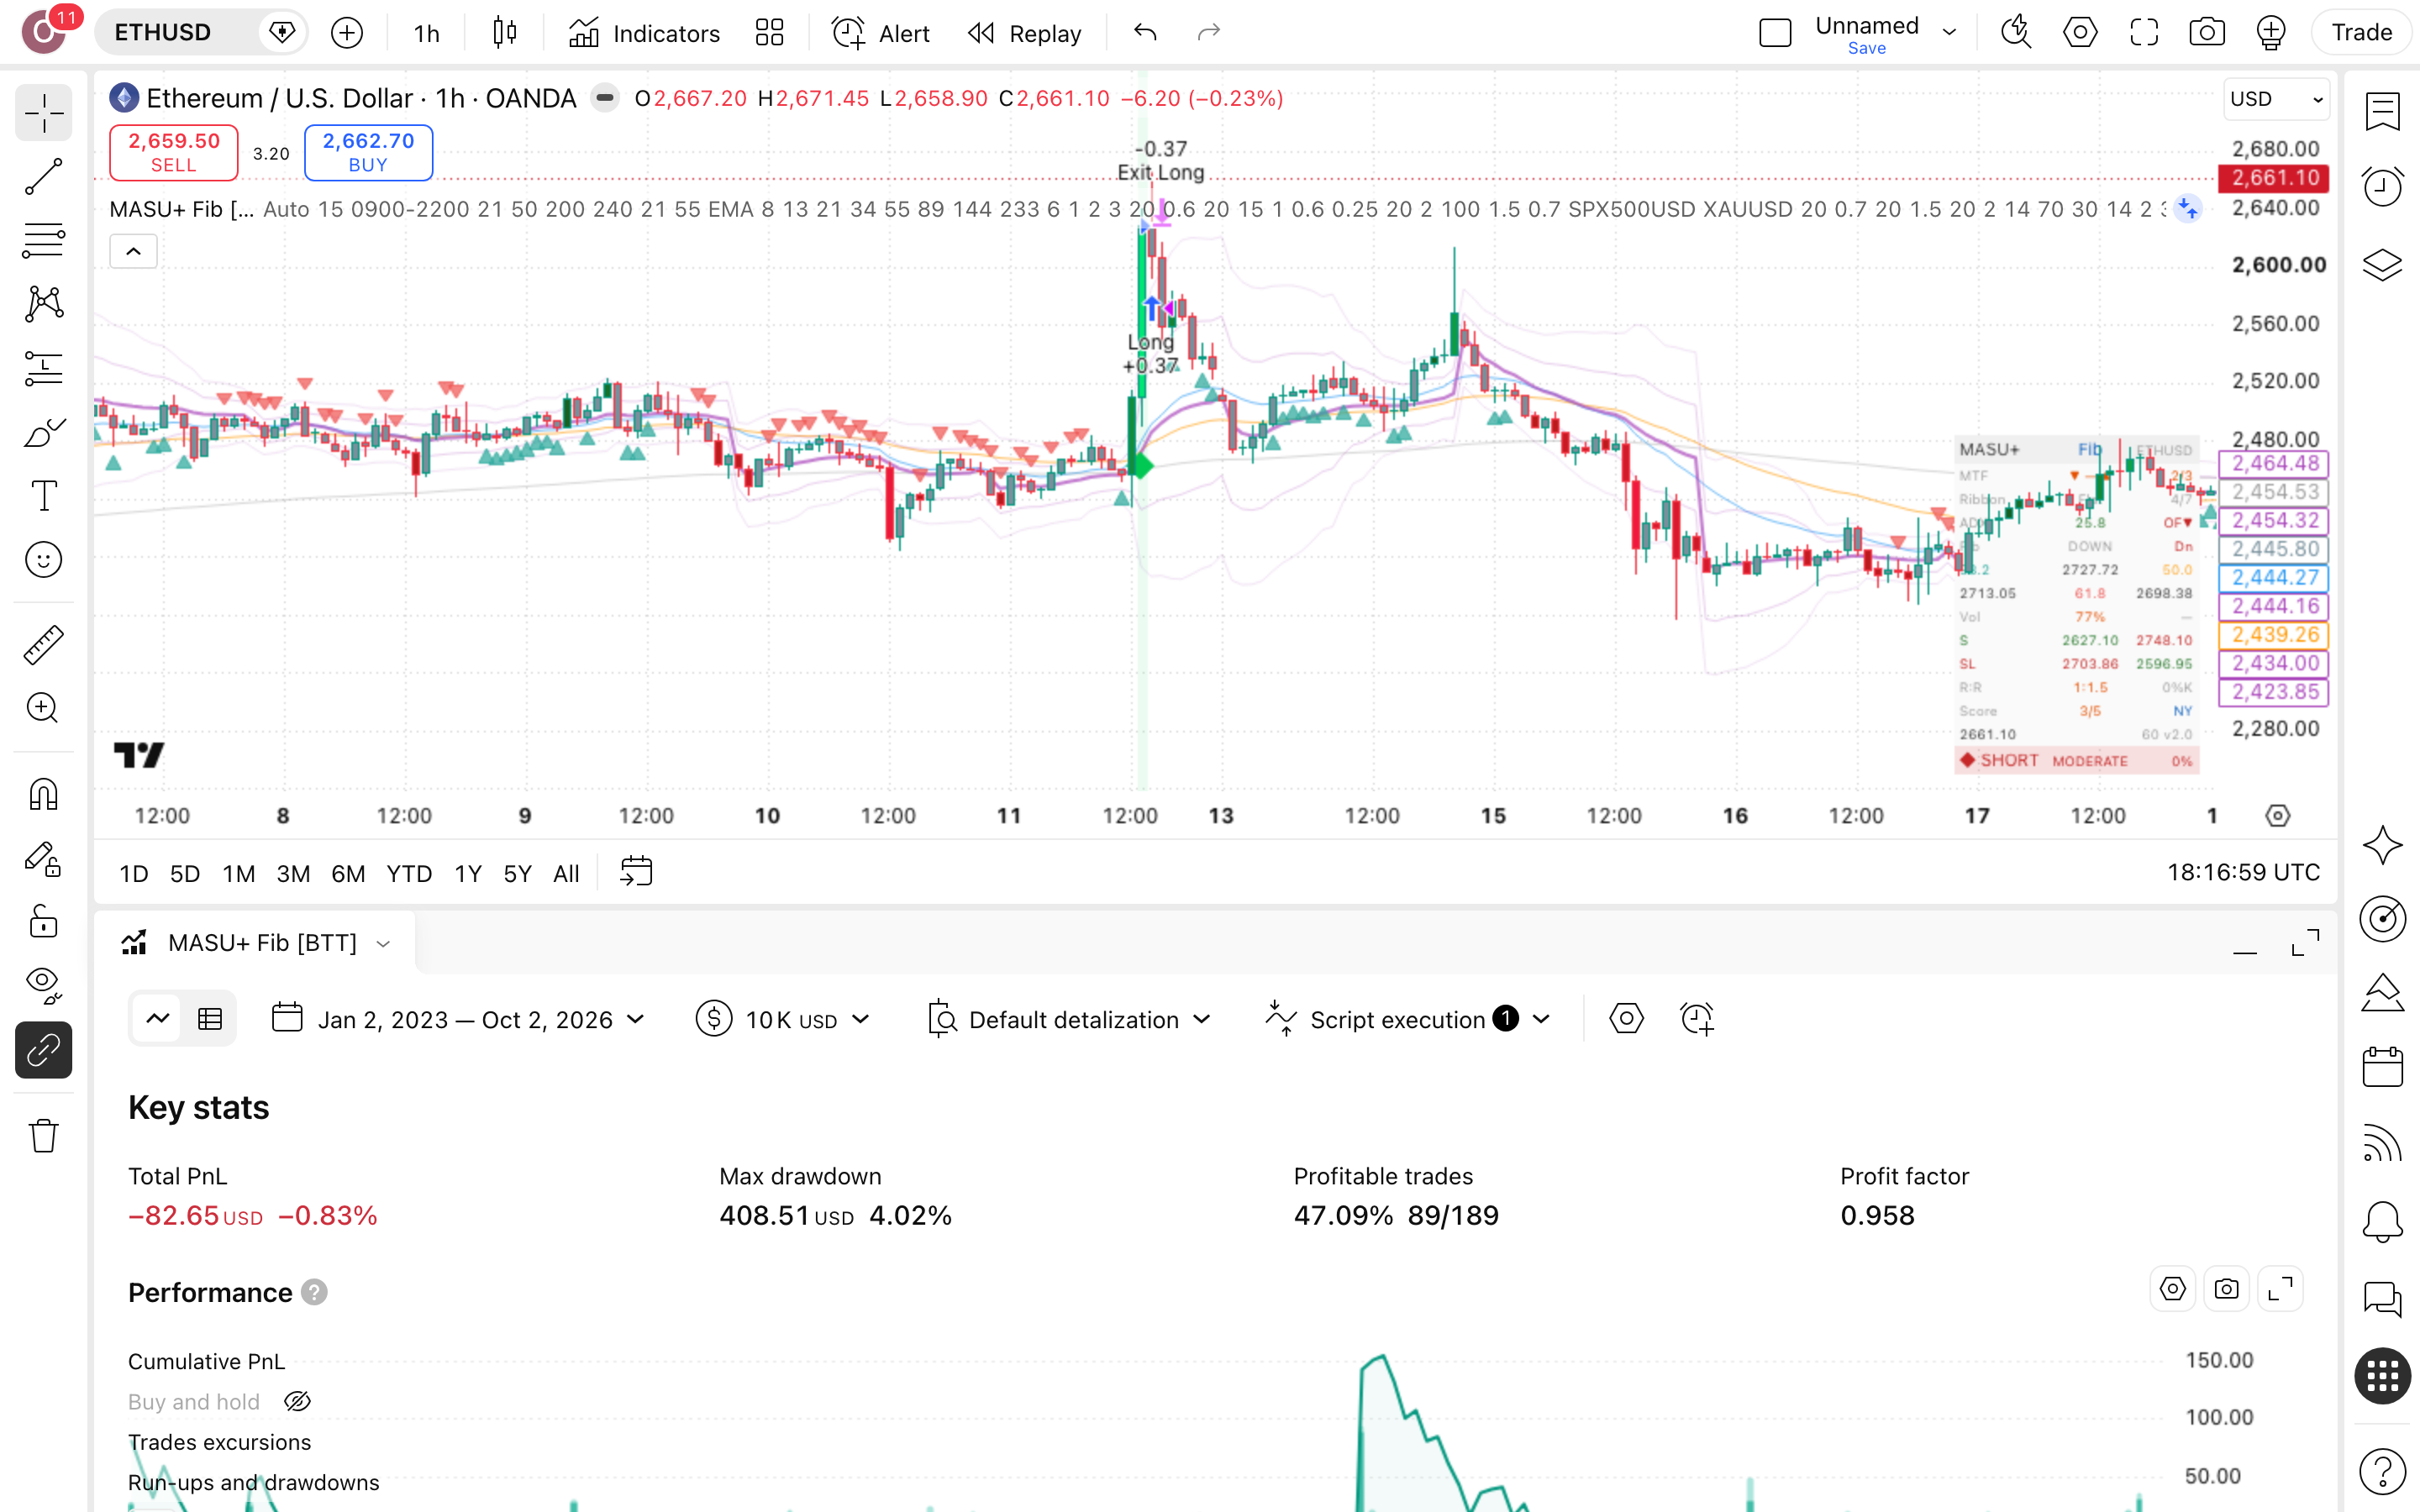Open the USD currency dropdown
2420x1512 pixels.
[2276, 99]
